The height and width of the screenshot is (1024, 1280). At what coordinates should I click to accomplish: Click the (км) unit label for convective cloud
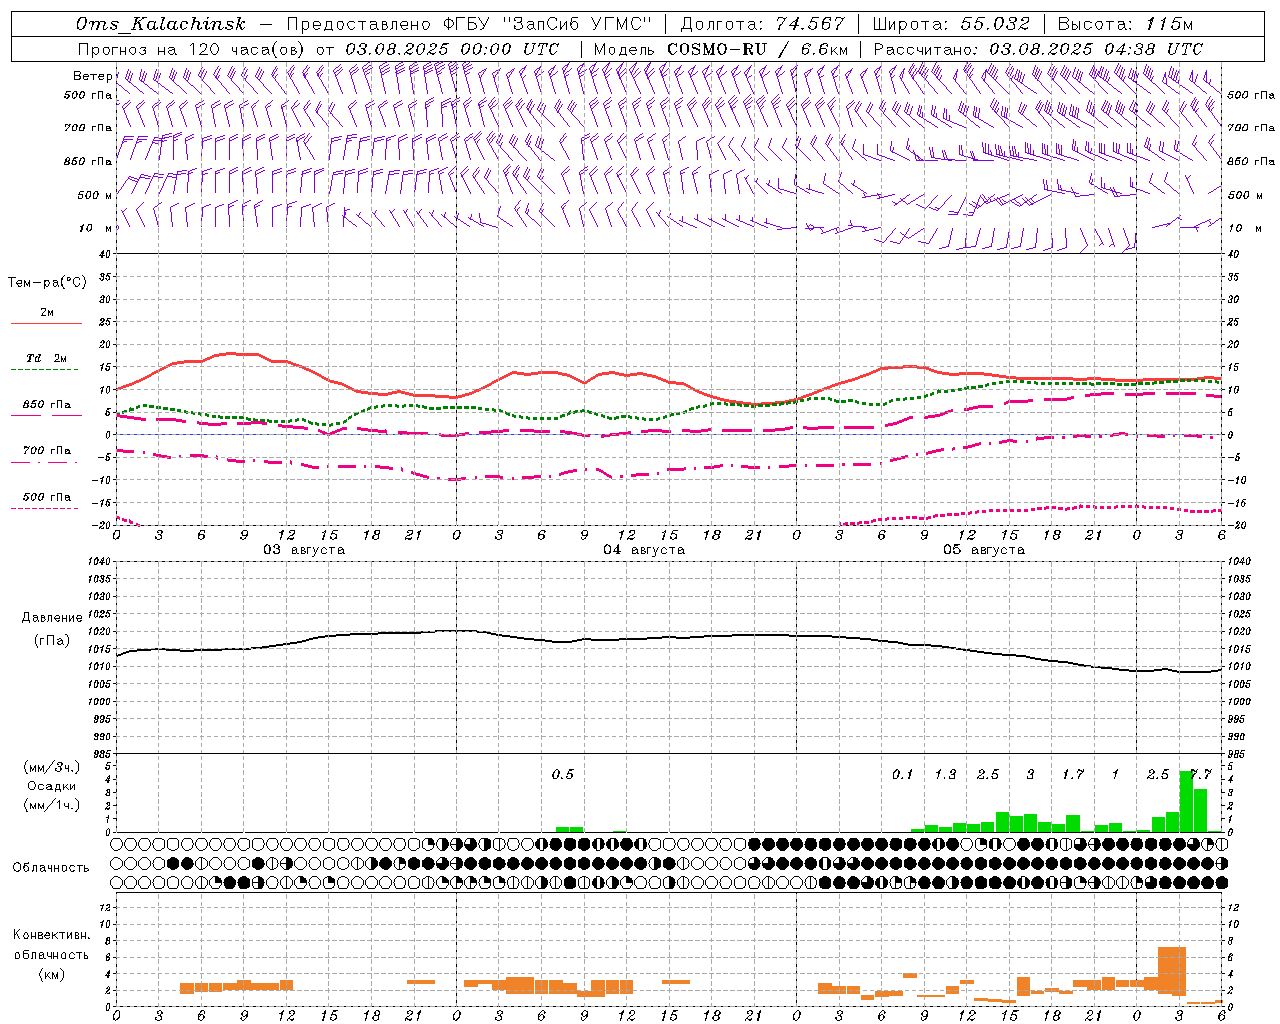tap(52, 974)
